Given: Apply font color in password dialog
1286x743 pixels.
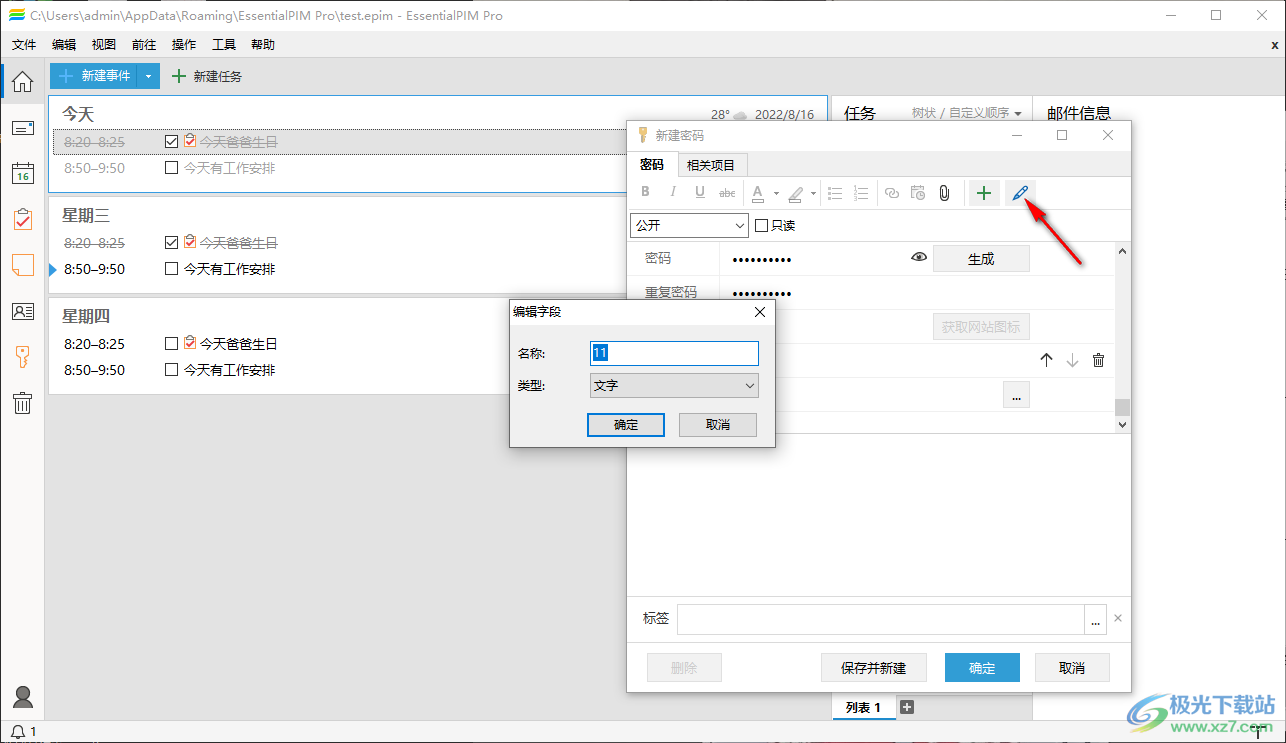Looking at the screenshot, I should click(x=758, y=193).
